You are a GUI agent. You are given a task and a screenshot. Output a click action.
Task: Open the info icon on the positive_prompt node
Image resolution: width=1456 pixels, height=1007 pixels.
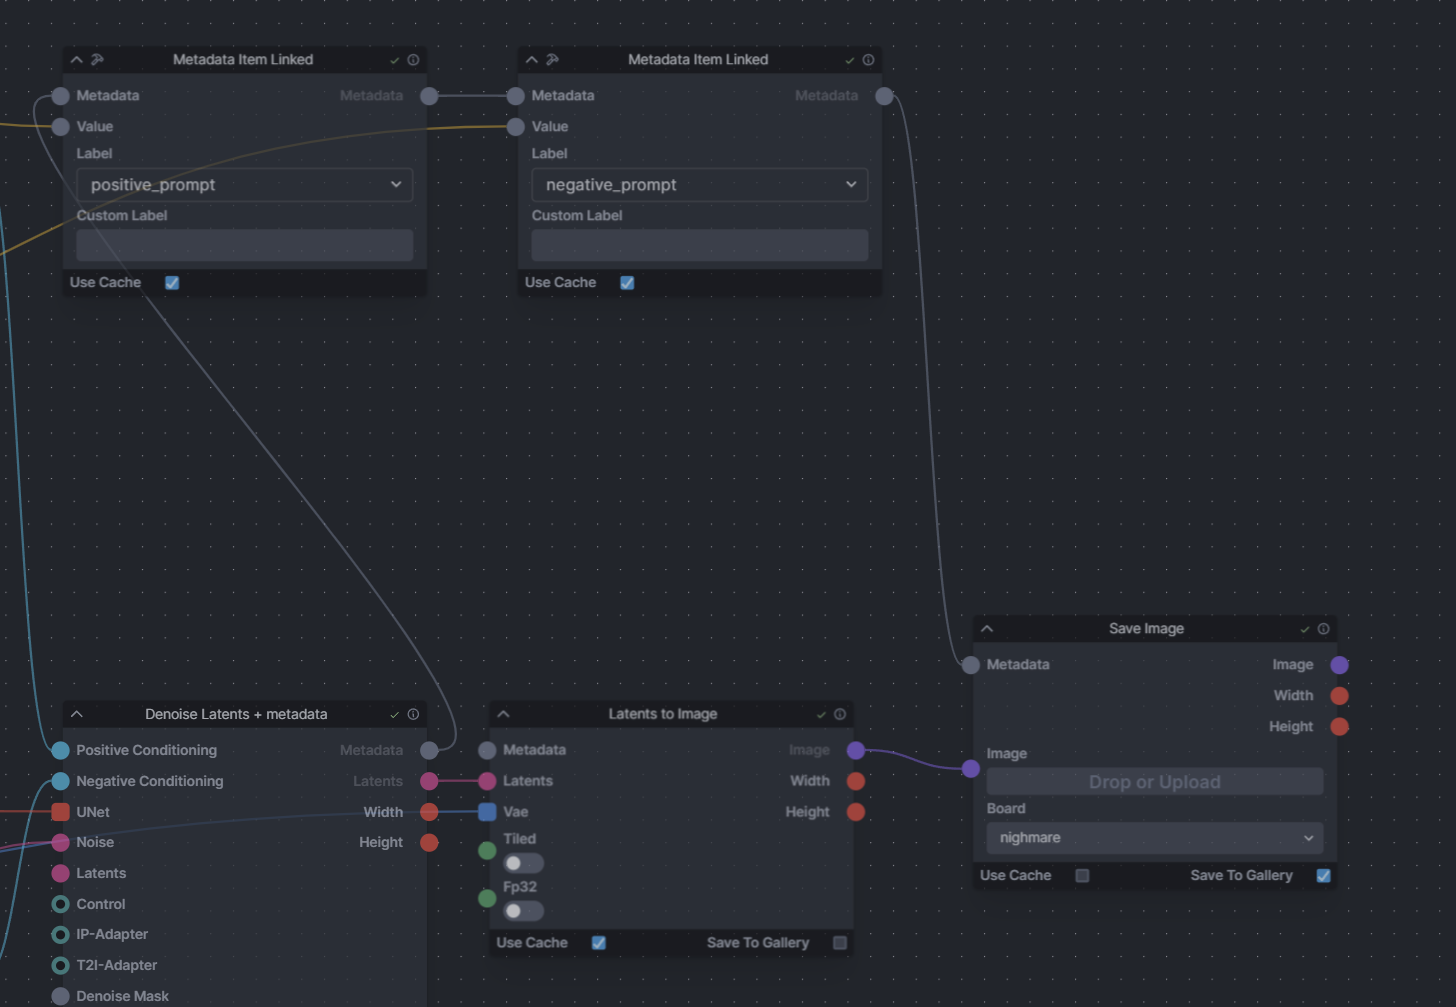click(413, 60)
